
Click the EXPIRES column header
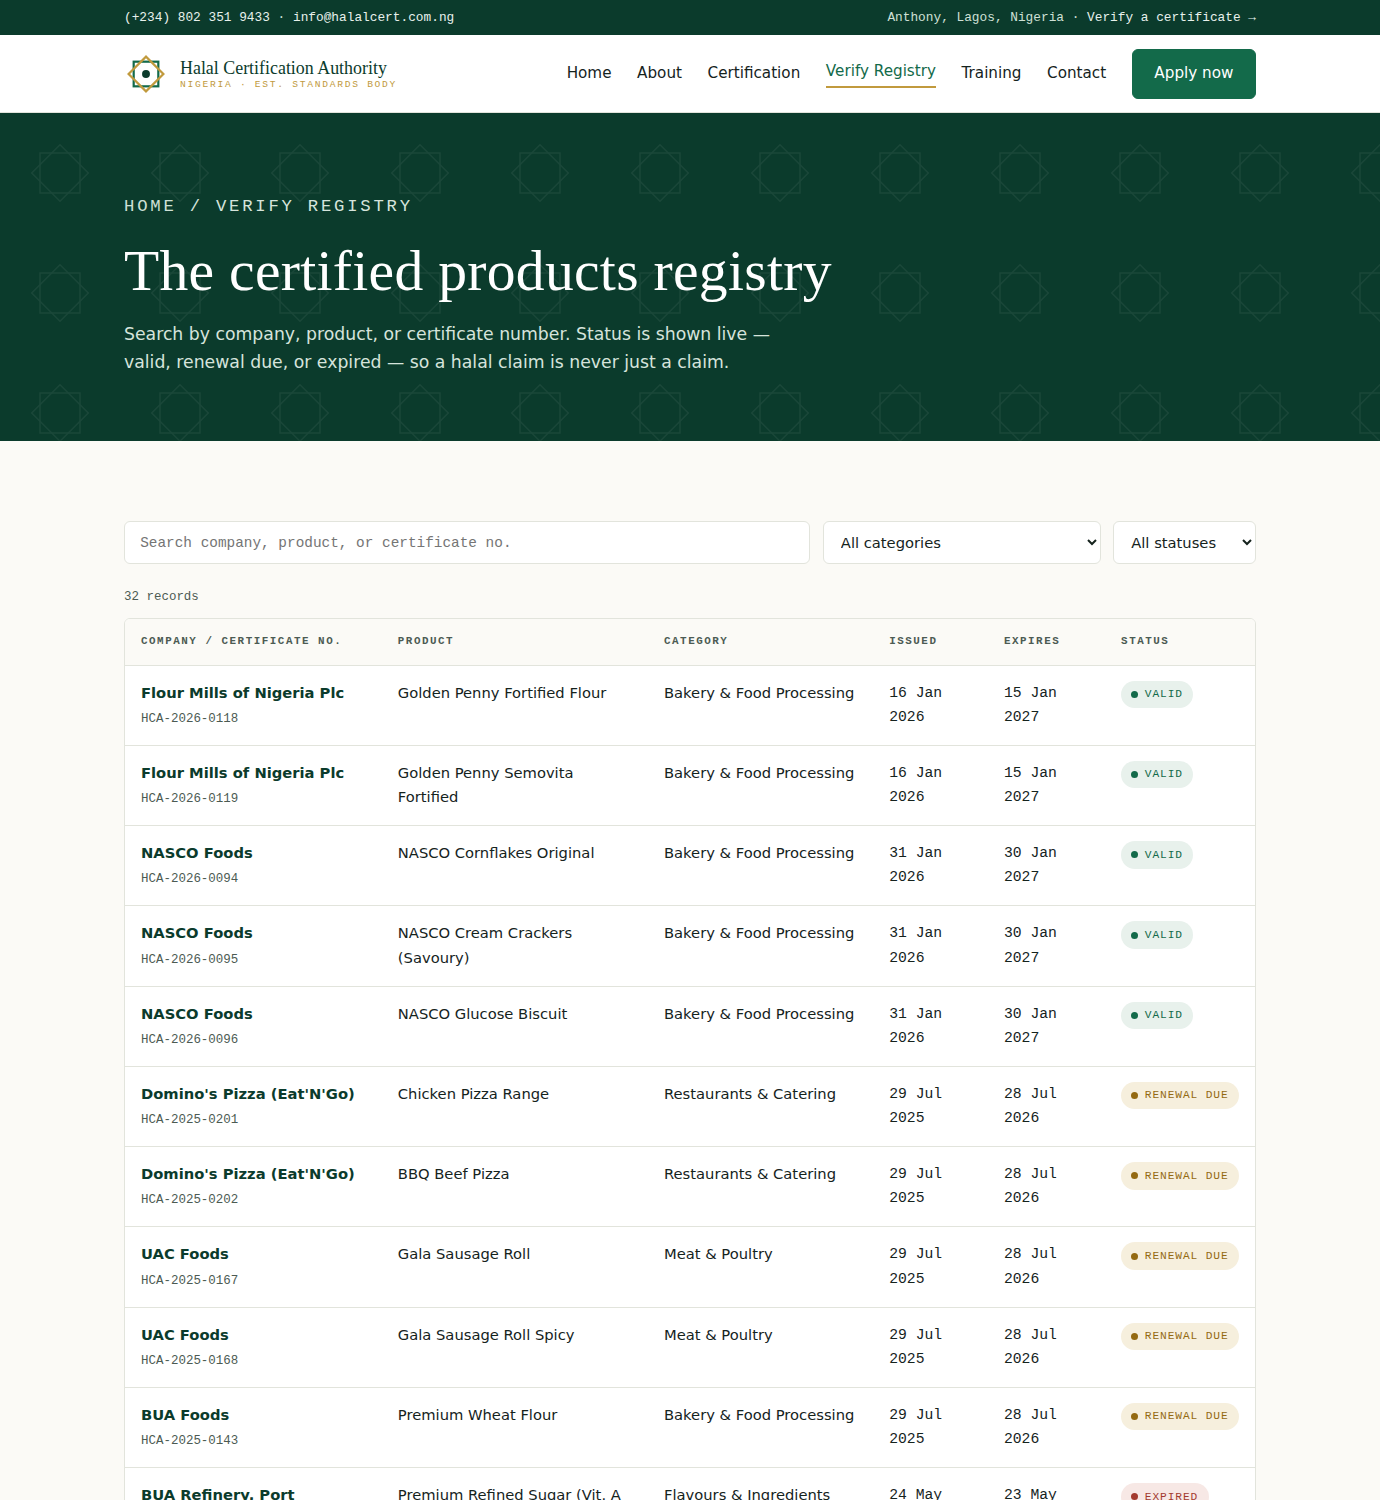pyautogui.click(x=1032, y=641)
